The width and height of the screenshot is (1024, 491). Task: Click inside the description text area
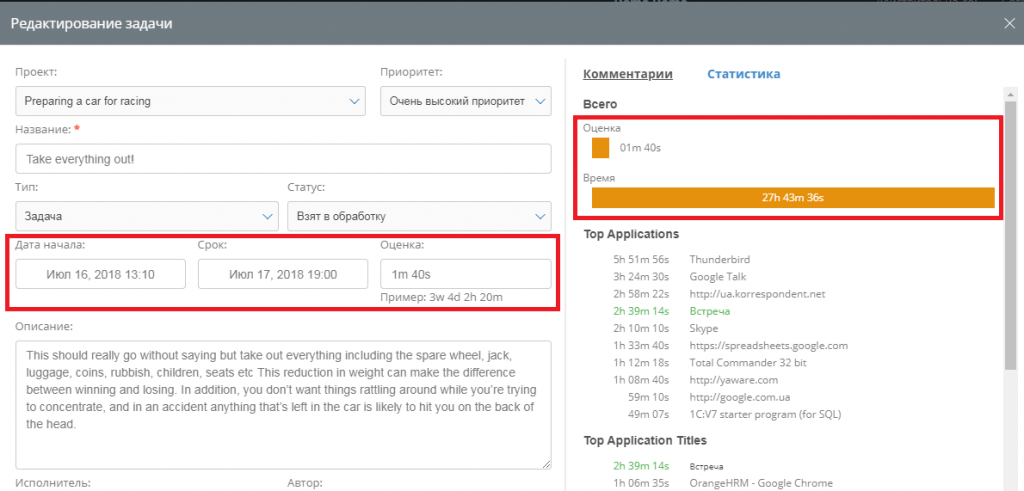click(x=283, y=404)
